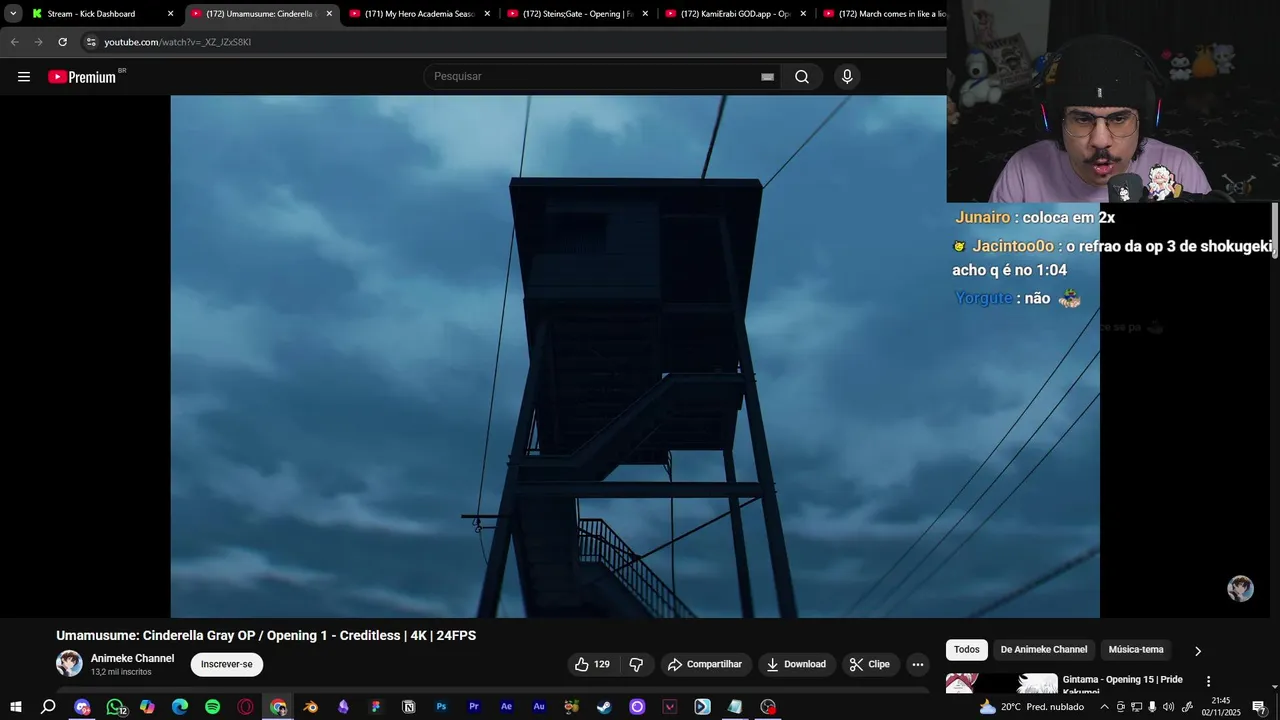This screenshot has width=1280, height=720.
Task: Open Spotify from taskbar
Action: point(212,707)
